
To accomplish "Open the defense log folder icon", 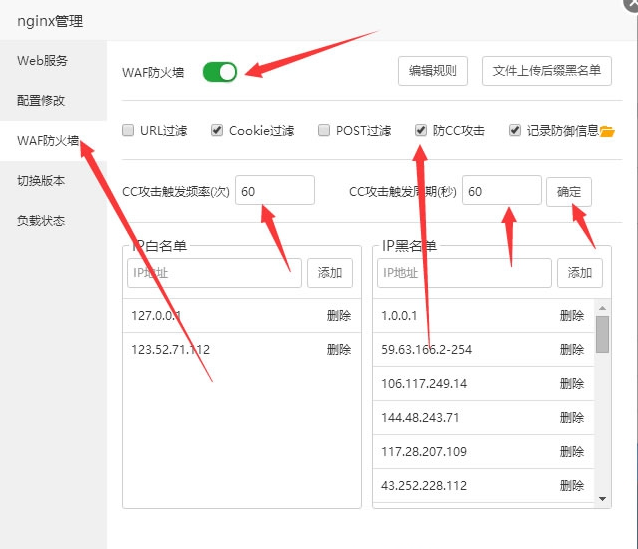I will pyautogui.click(x=607, y=131).
